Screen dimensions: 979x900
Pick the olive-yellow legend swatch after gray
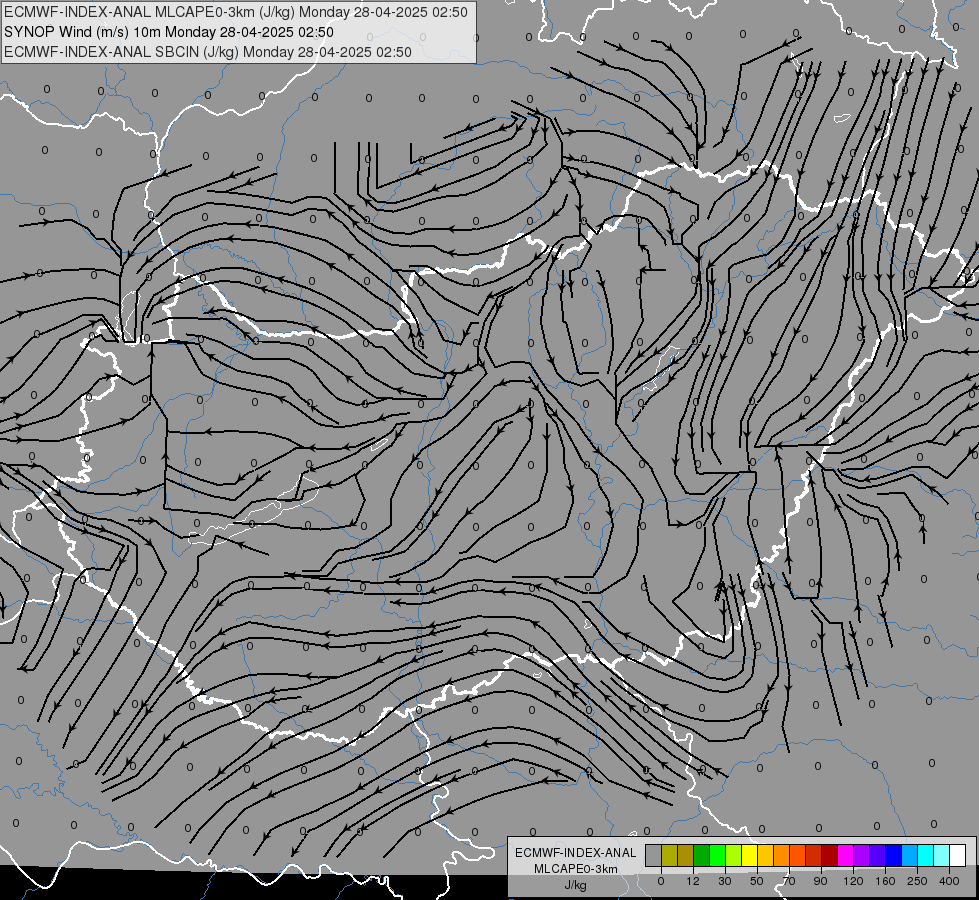[669, 855]
